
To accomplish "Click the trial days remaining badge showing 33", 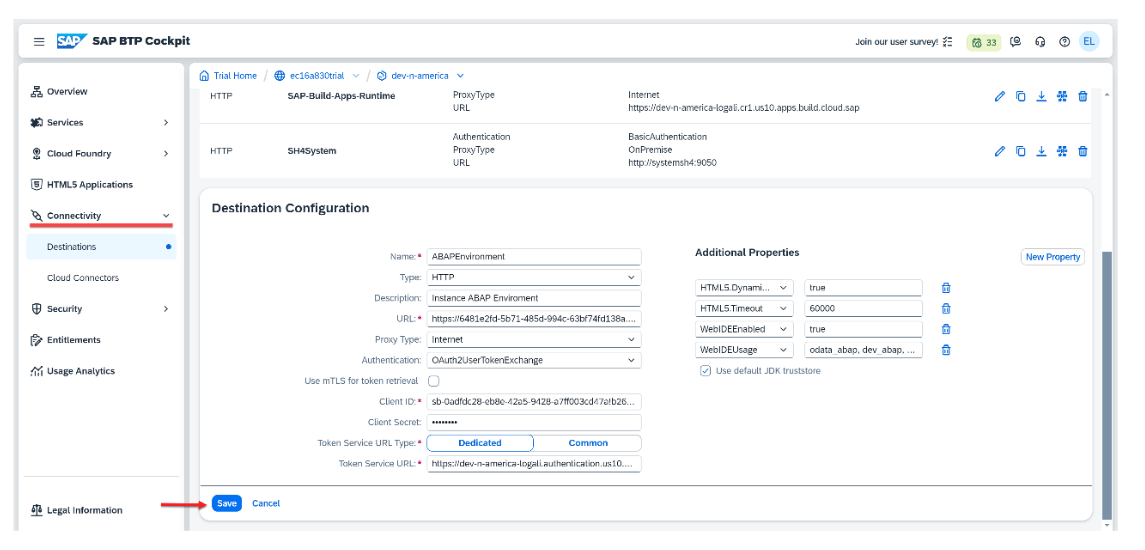I will pyautogui.click(x=984, y=42).
